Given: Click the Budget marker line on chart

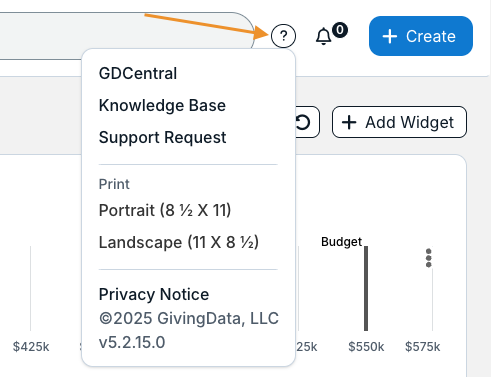Looking at the screenshot, I should click(366, 288).
